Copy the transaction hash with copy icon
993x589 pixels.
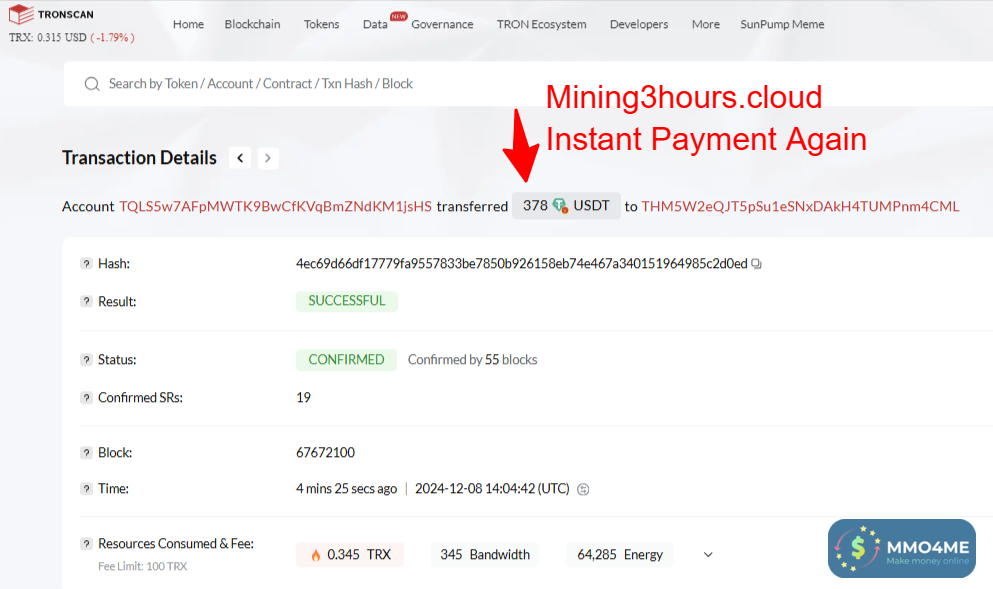point(756,263)
